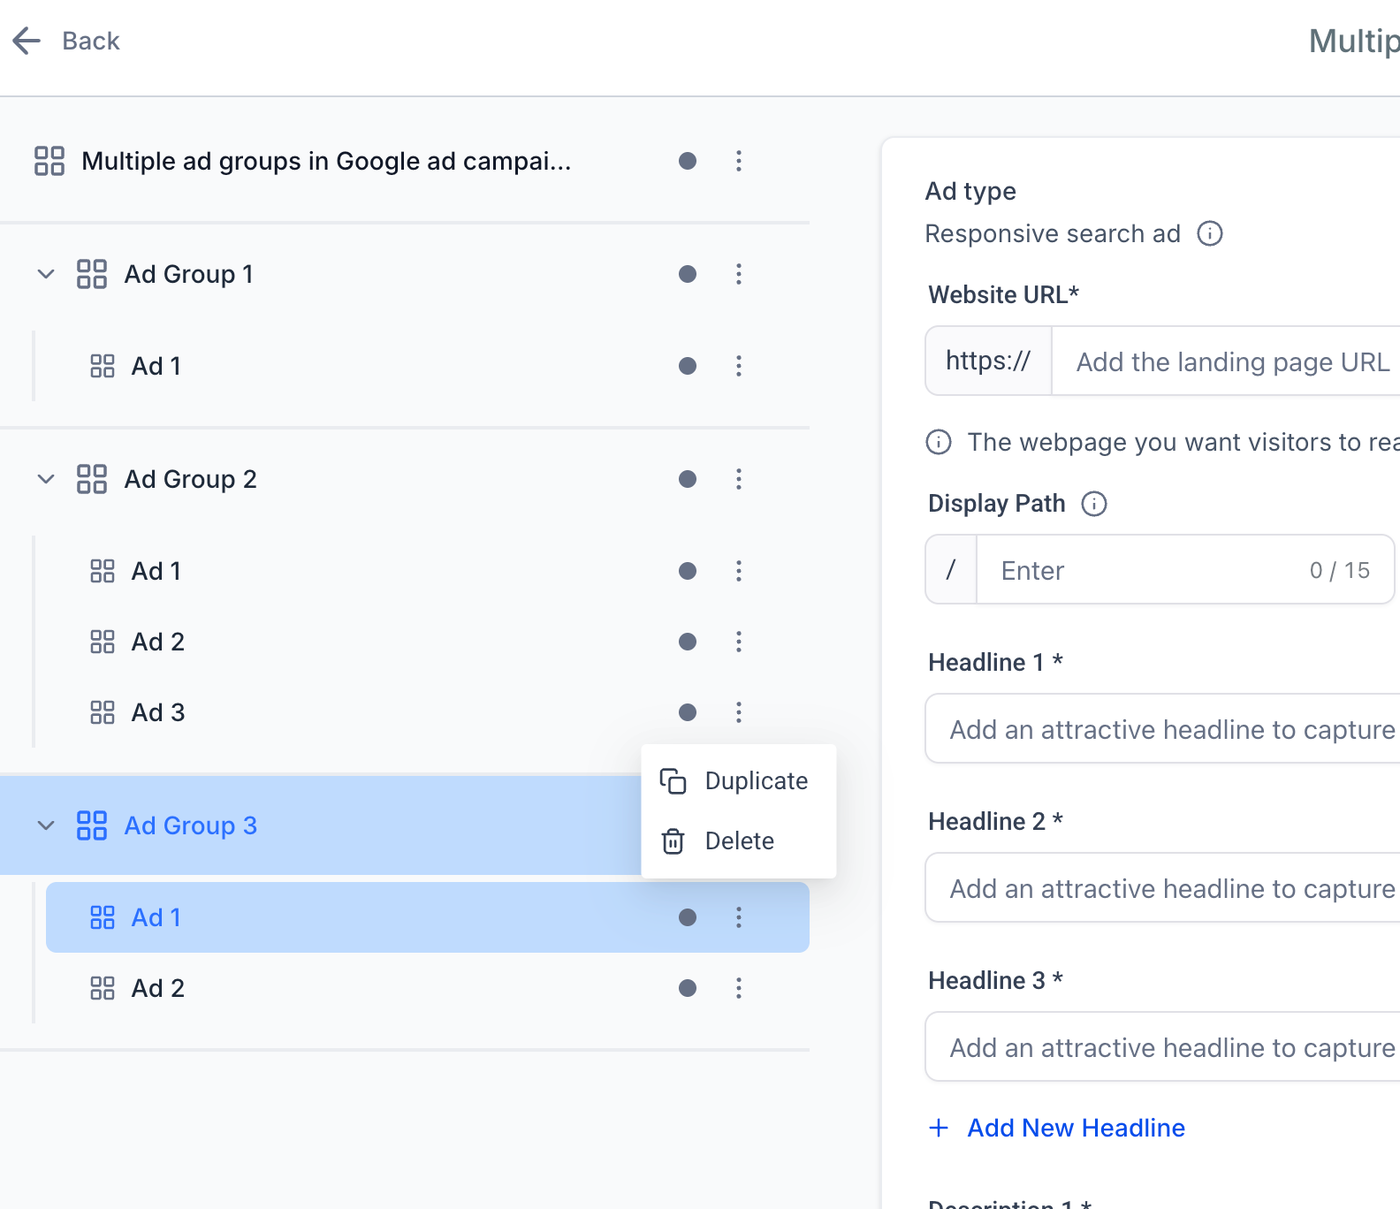Open the campaign's three-dot menu
The width and height of the screenshot is (1400, 1209).
pos(739,161)
